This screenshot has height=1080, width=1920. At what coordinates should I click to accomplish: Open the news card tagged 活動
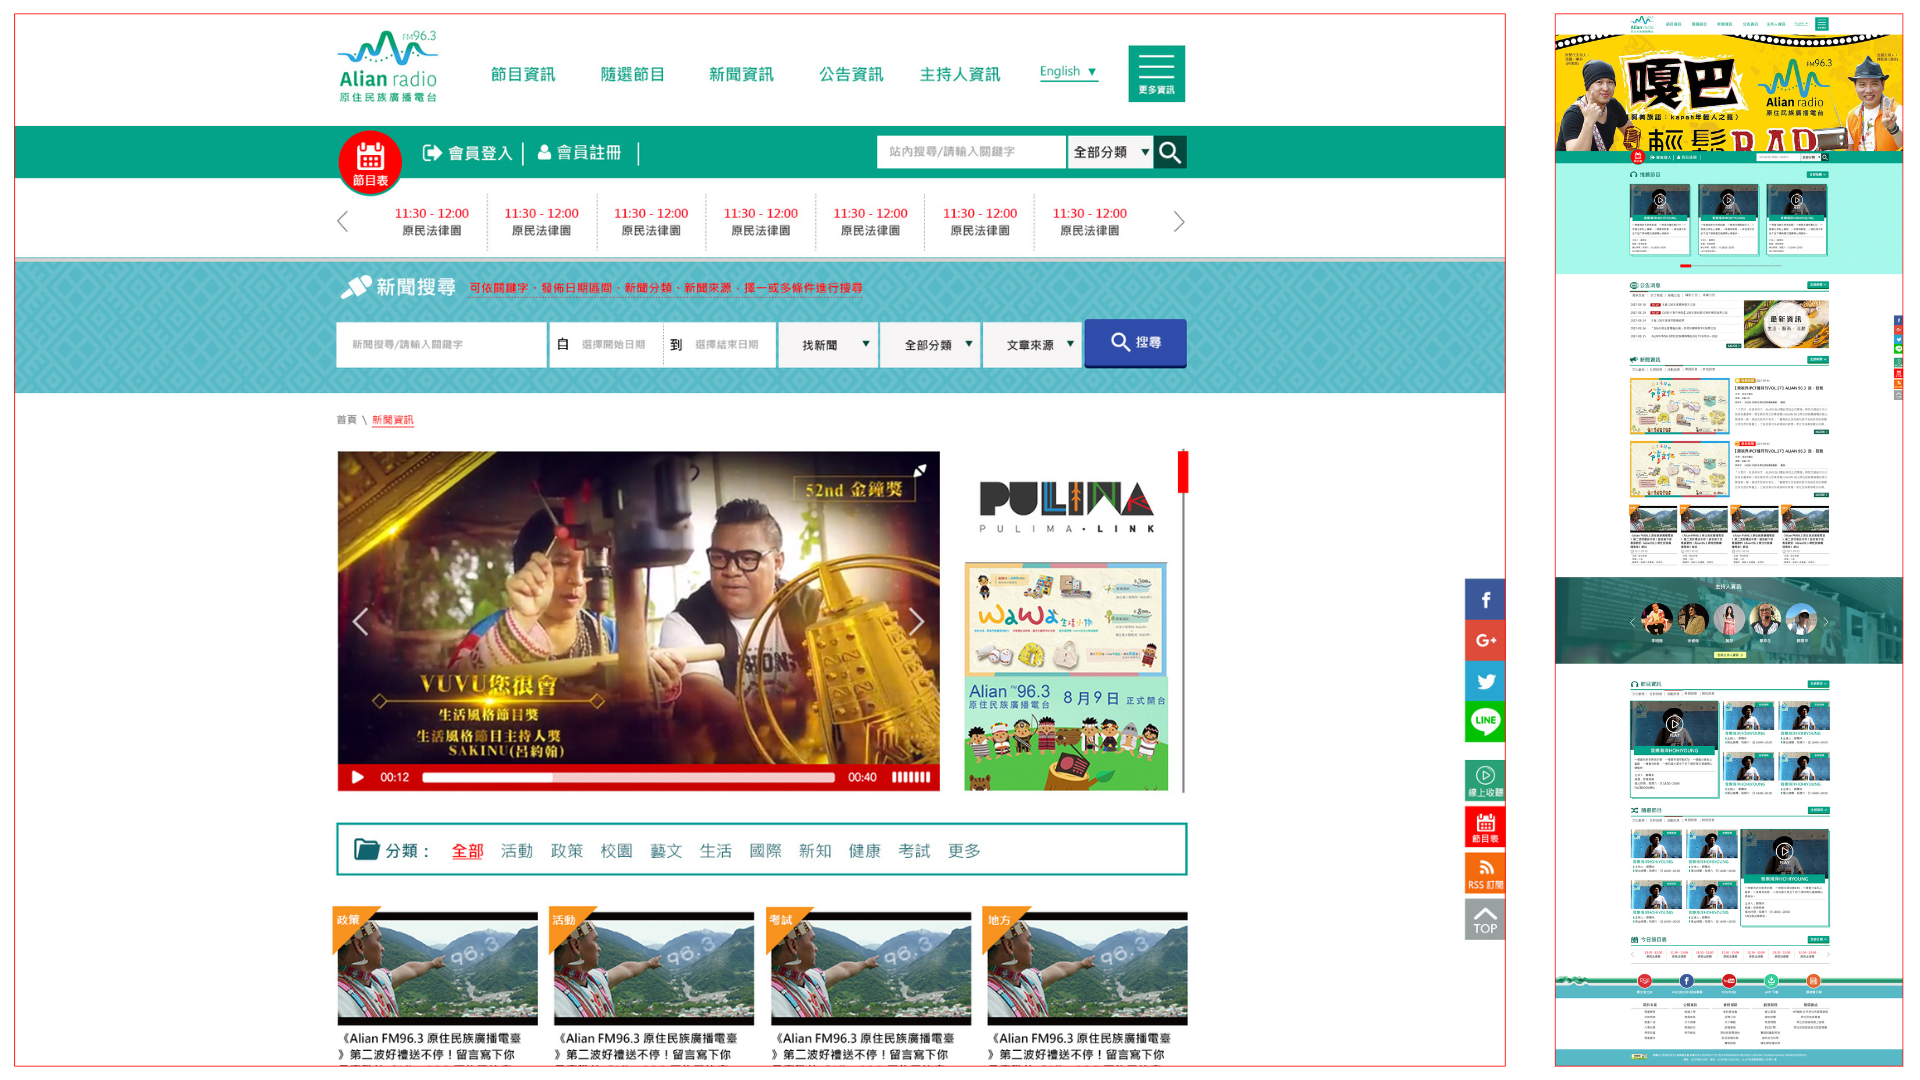coord(652,985)
